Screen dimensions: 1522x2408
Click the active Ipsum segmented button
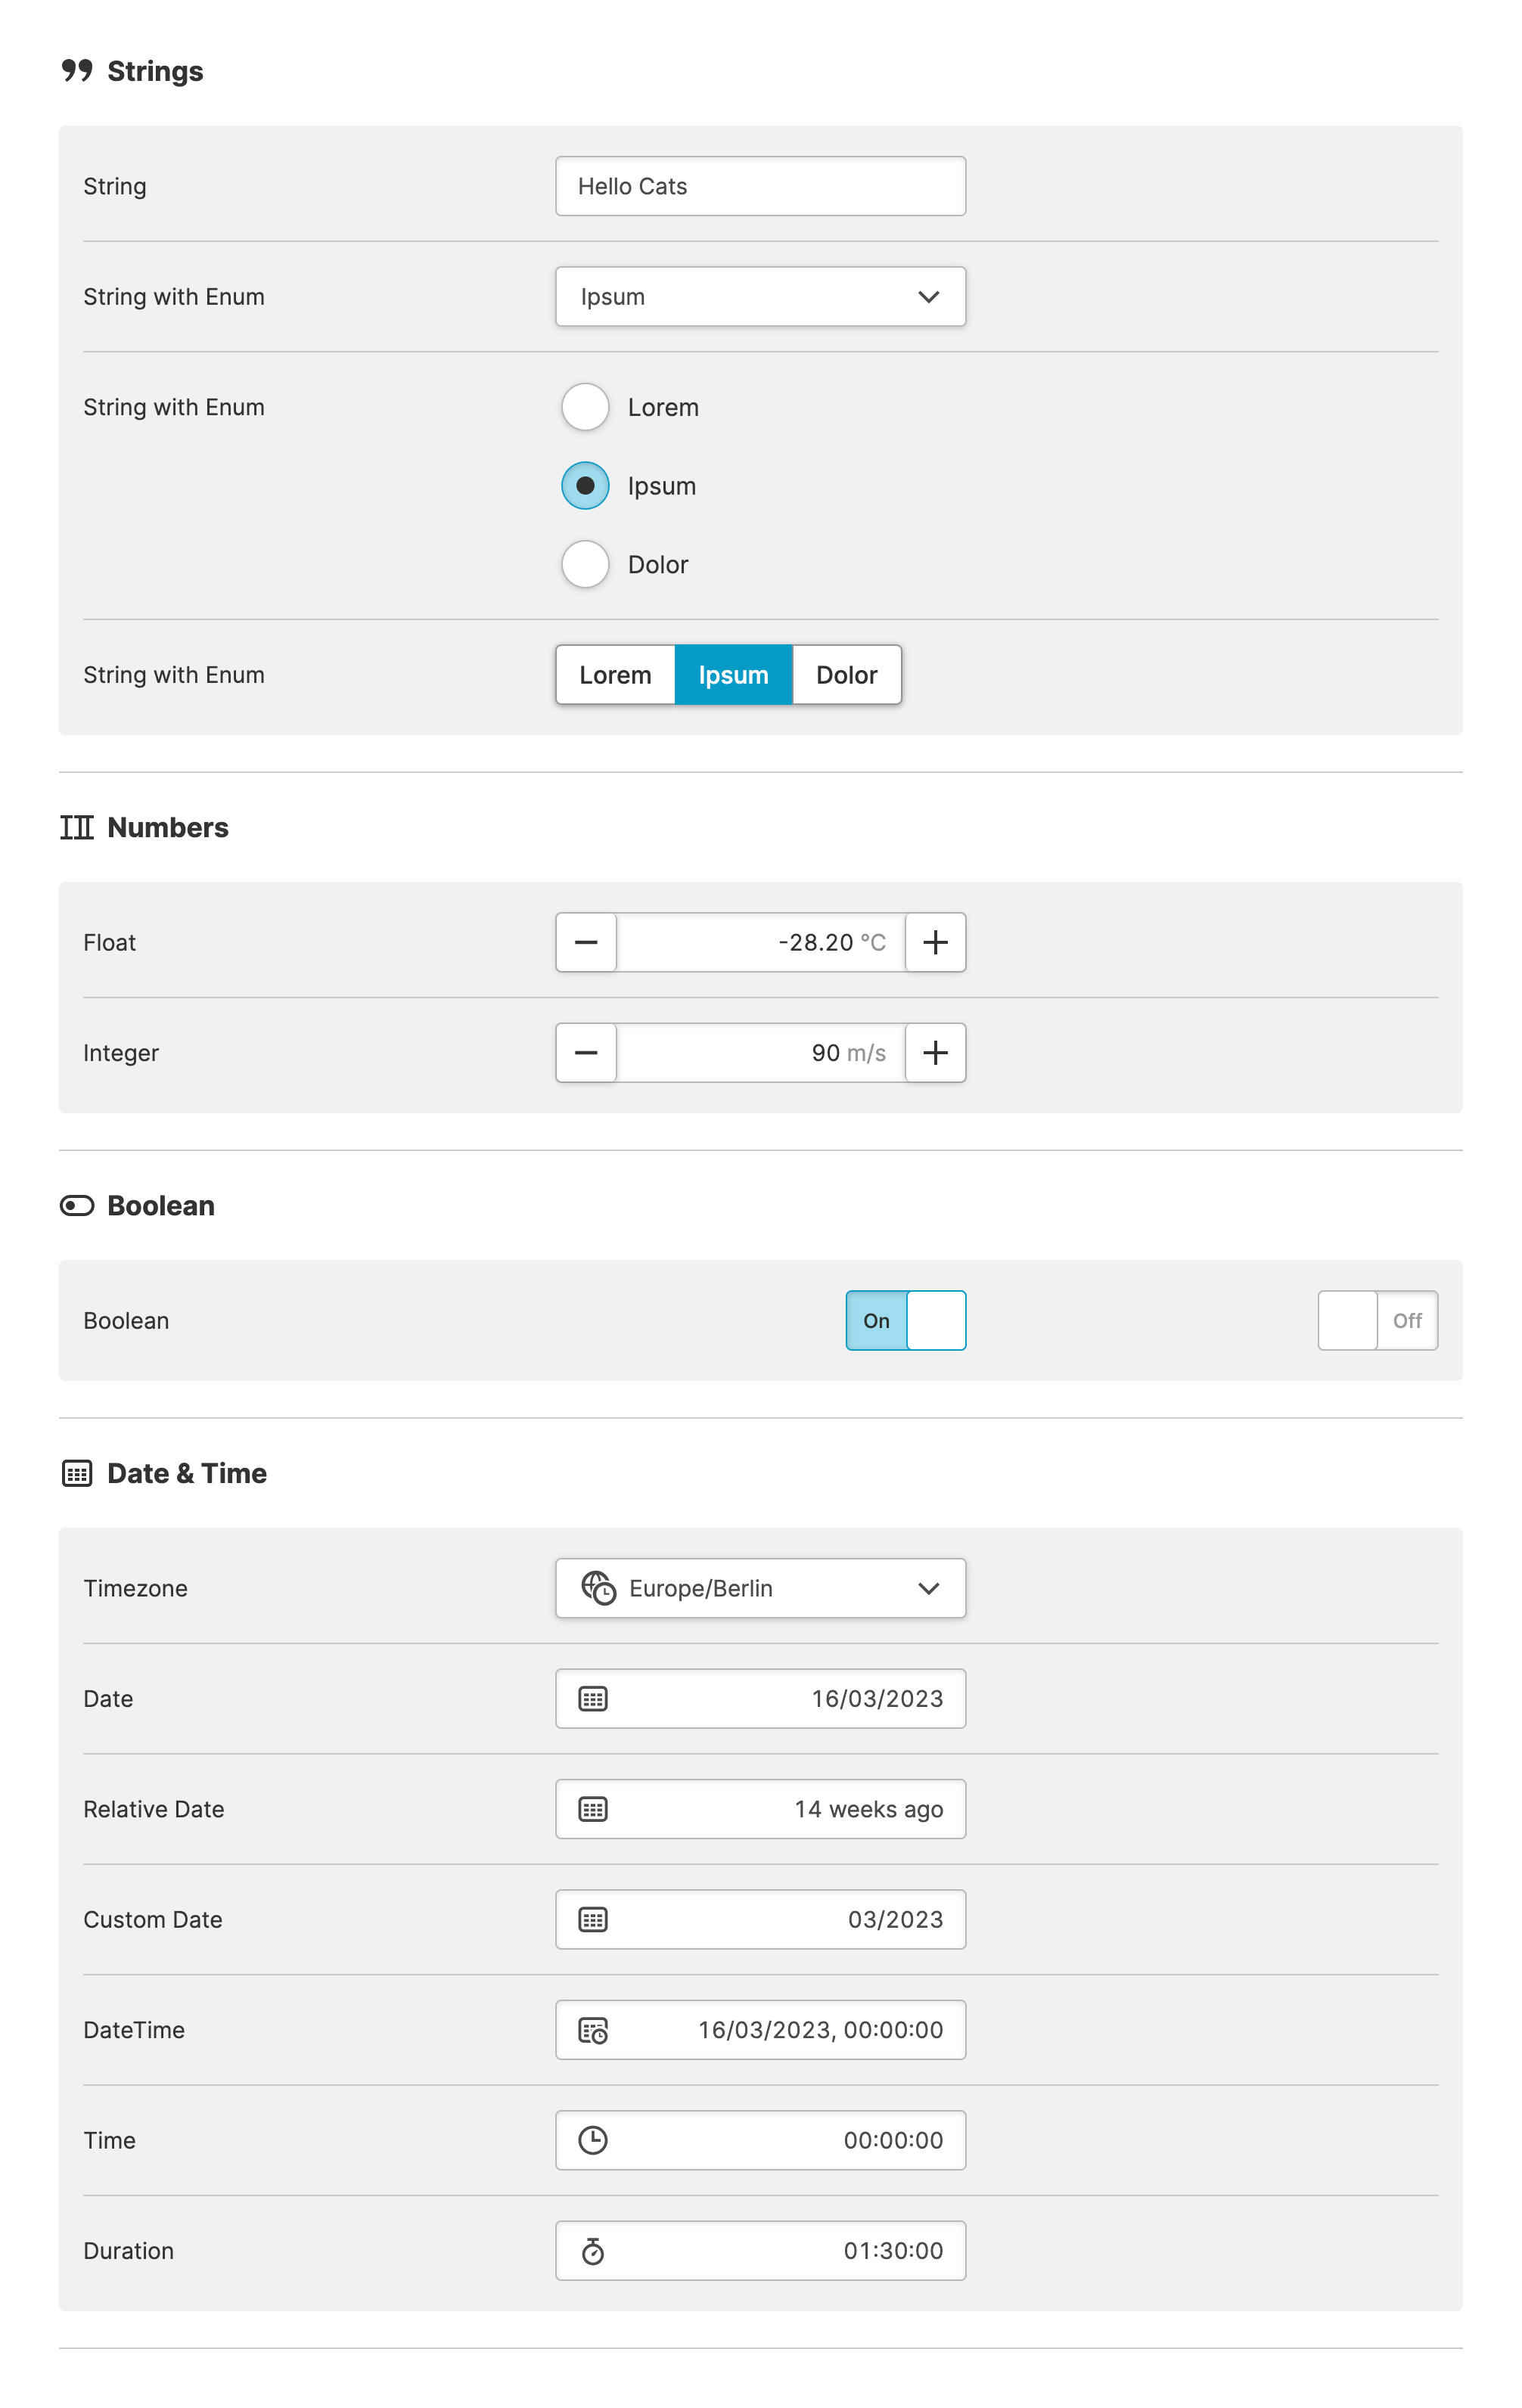(x=733, y=675)
